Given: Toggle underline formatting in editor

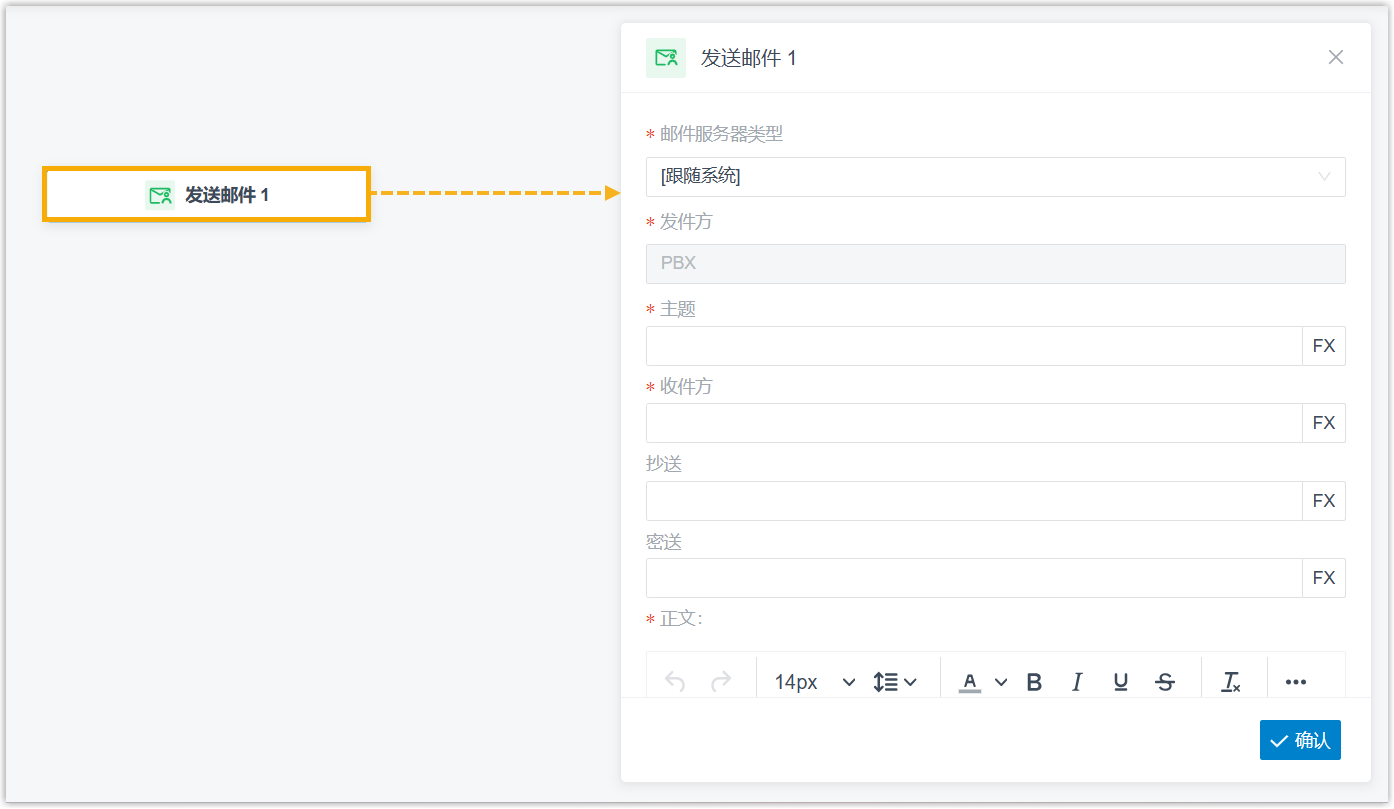Looking at the screenshot, I should (x=1121, y=682).
